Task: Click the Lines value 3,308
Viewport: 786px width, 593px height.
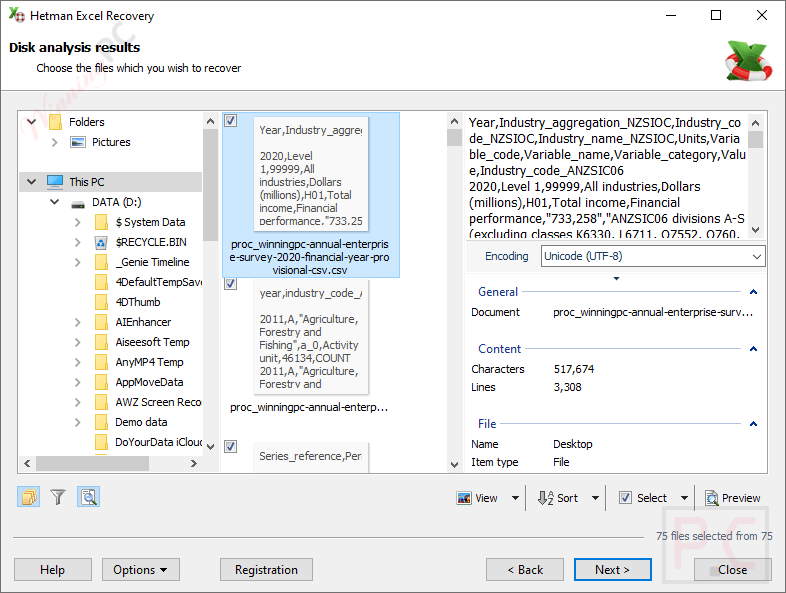Action: click(567, 387)
